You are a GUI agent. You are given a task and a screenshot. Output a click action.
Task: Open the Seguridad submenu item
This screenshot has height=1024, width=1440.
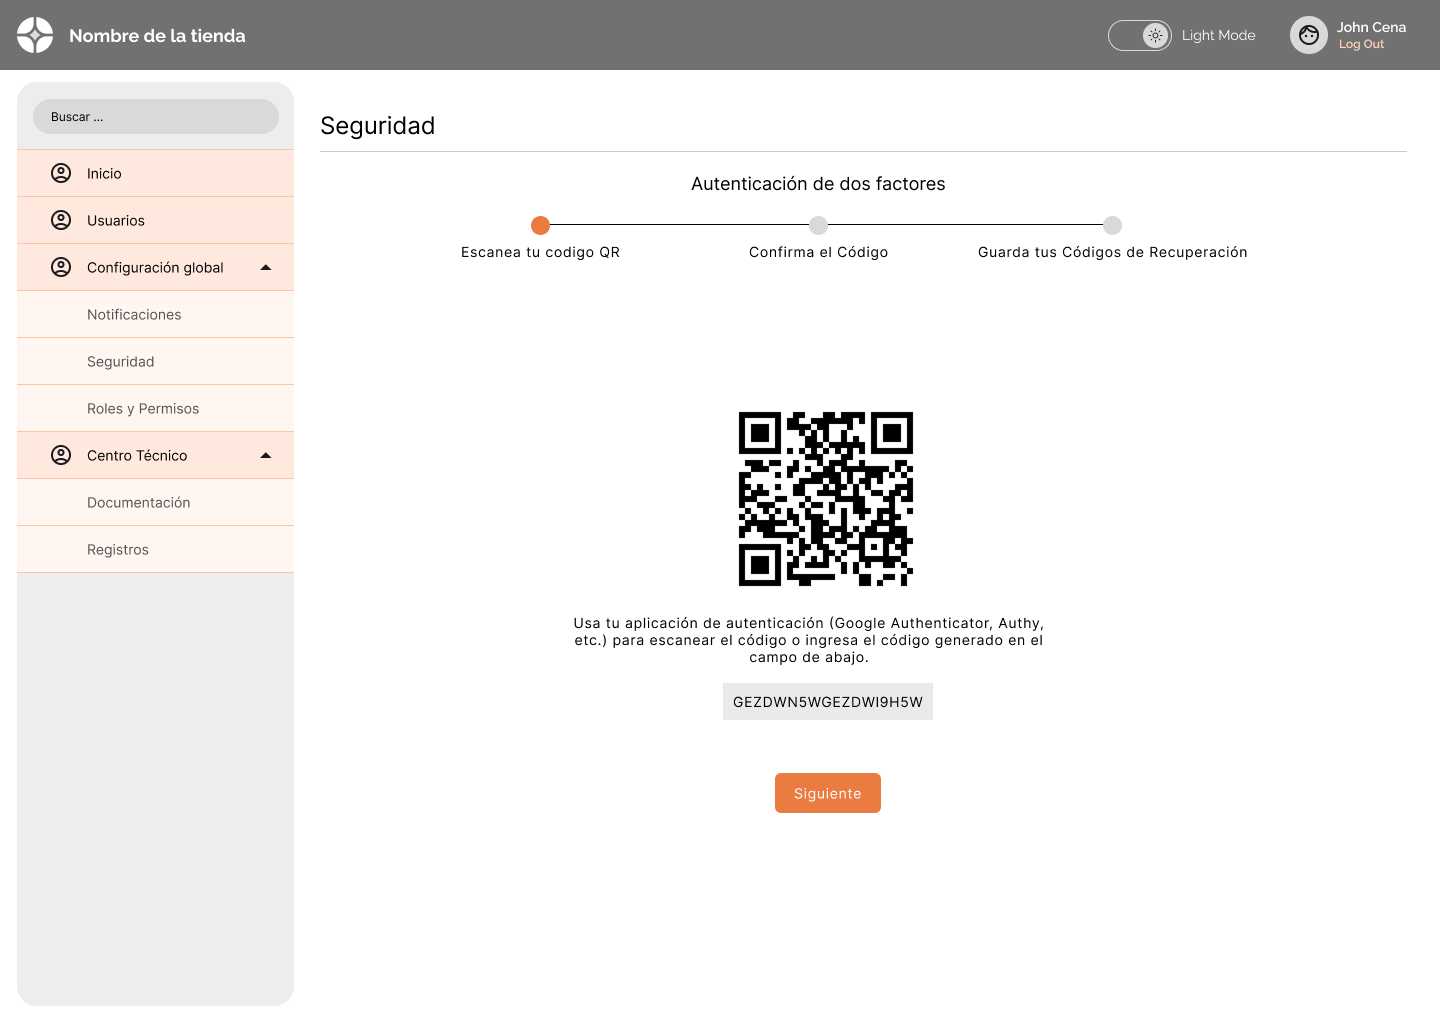[x=121, y=361]
